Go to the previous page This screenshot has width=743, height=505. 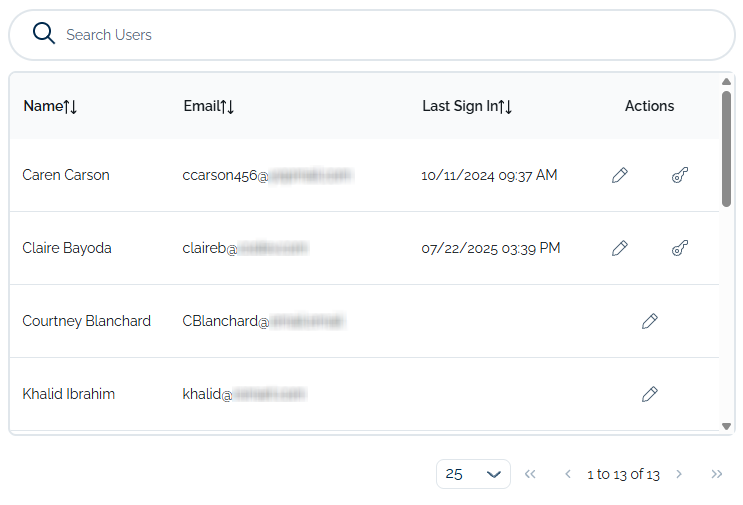tap(567, 474)
